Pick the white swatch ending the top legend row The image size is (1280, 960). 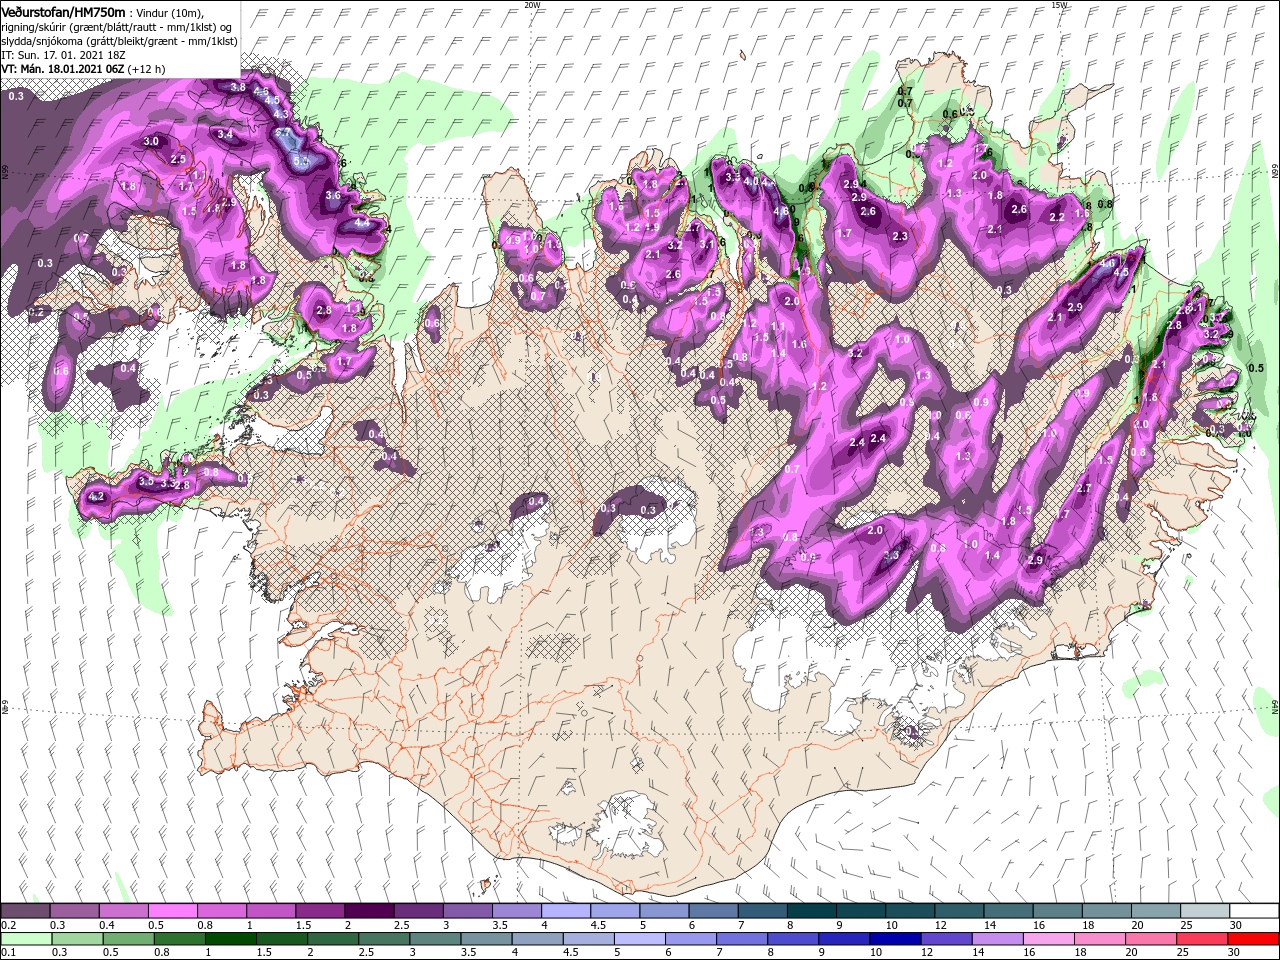point(1253,912)
